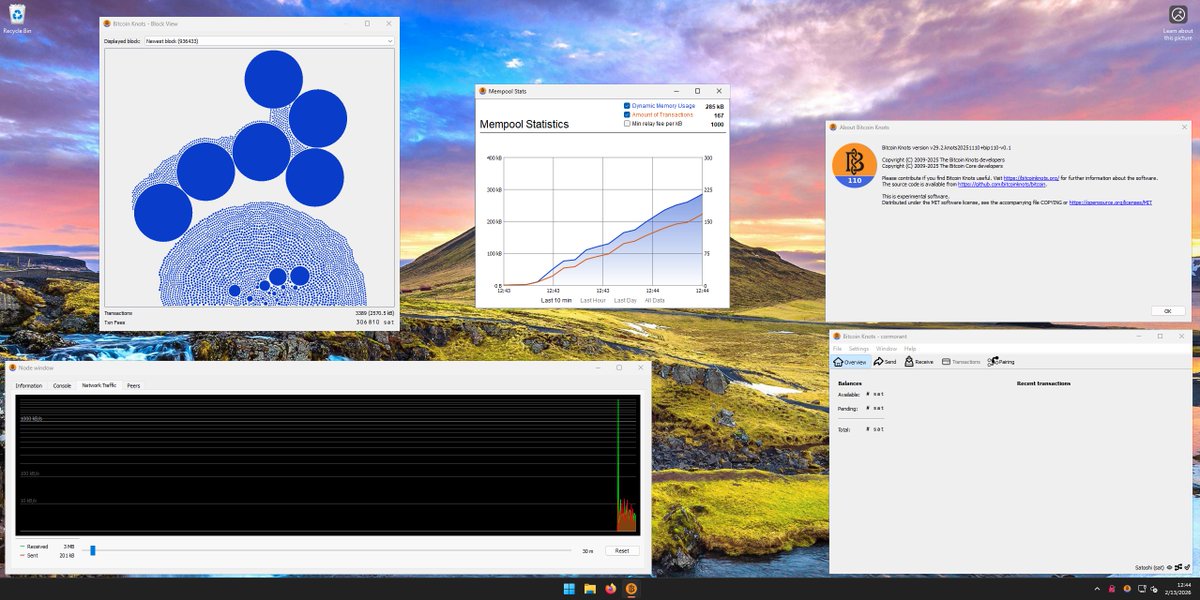Click the Recent transactions heading
The image size is (1200, 600).
[x=1043, y=383]
